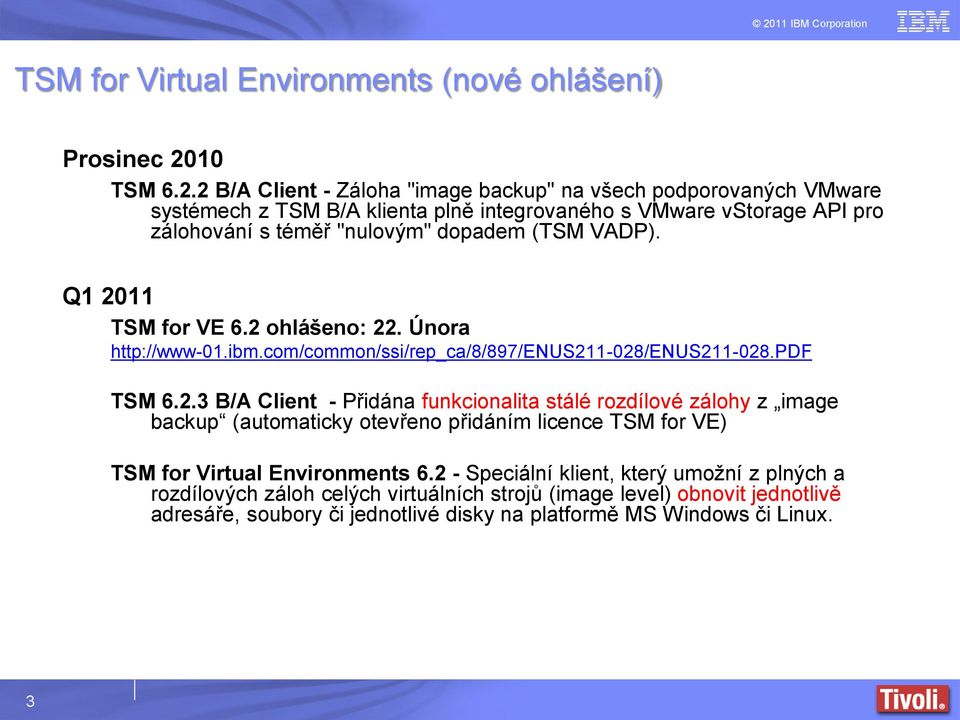Click the 'Prosinec 2010' heading
The width and height of the screenshot is (960, 720).
[x=143, y=159]
